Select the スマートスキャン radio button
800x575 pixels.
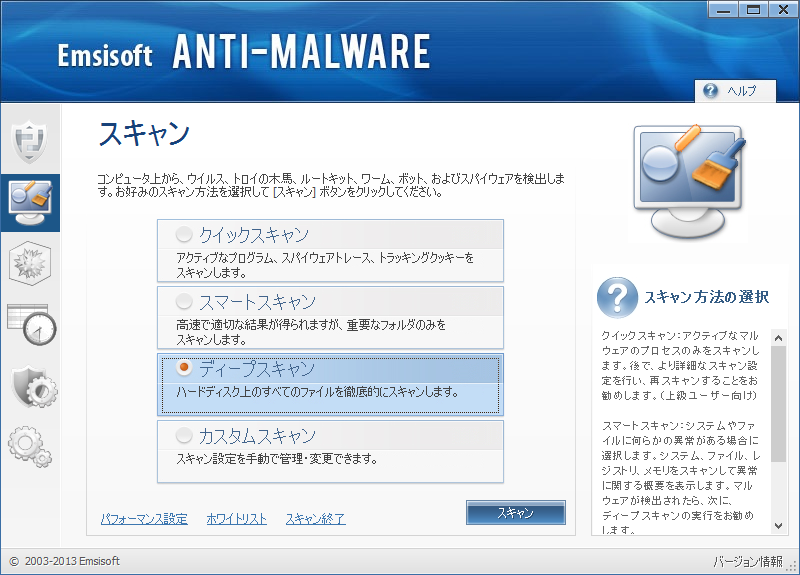(x=184, y=302)
